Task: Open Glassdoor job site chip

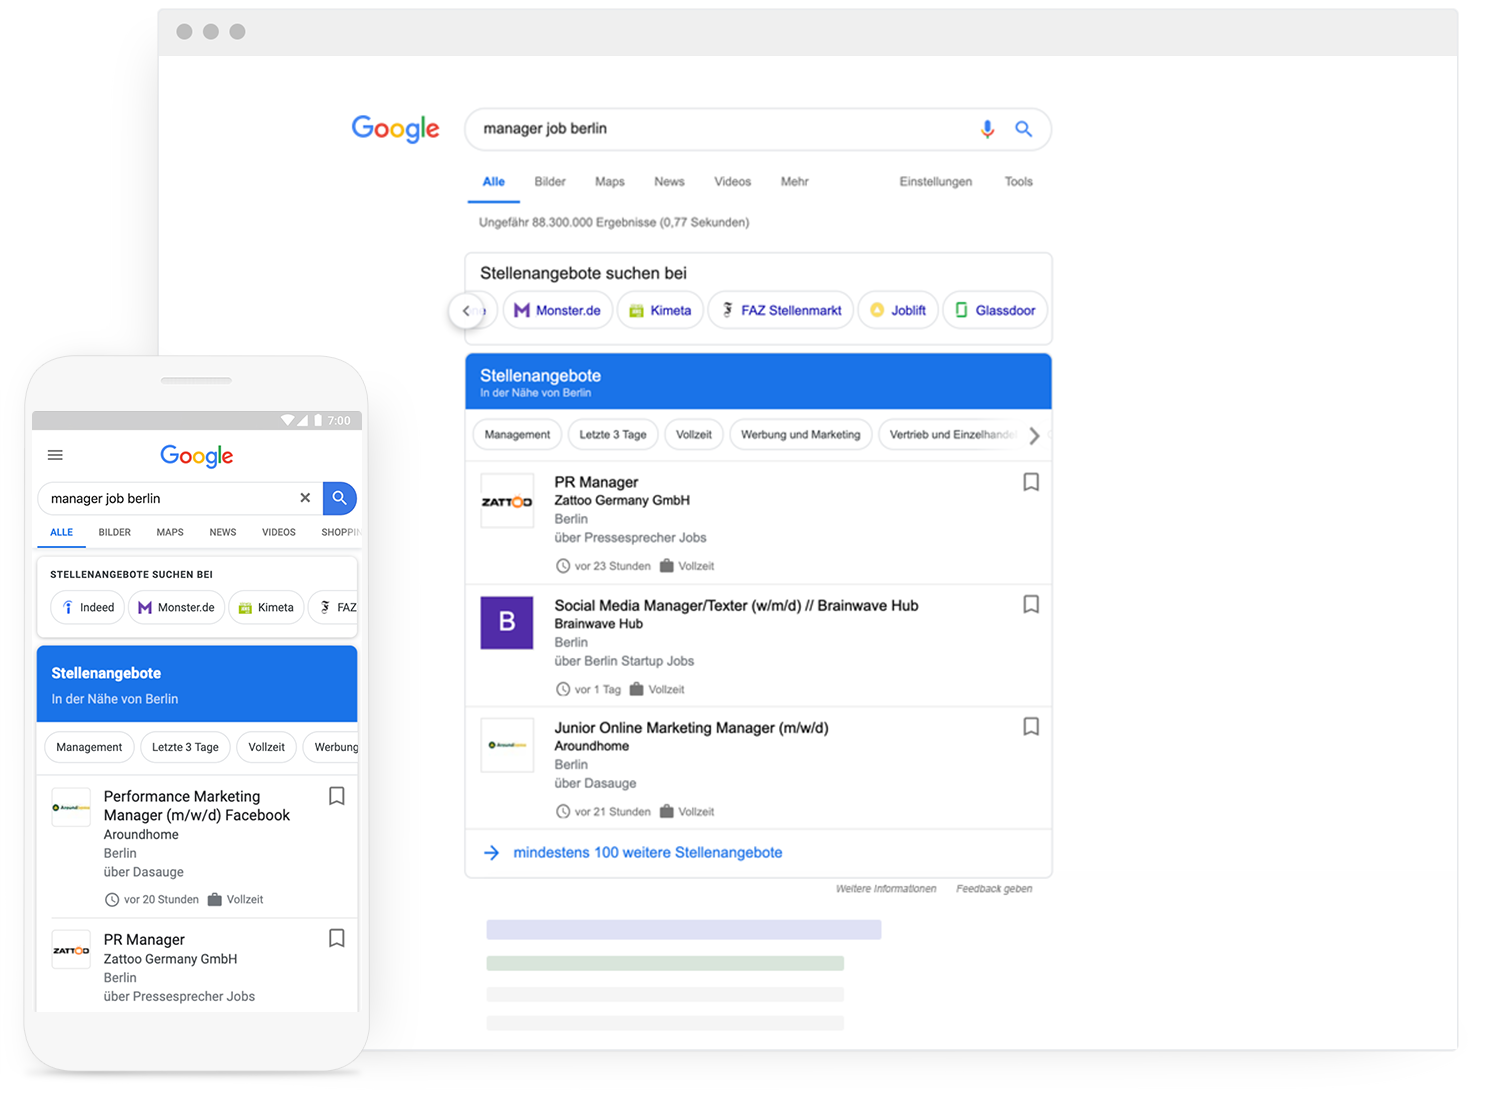Action: (995, 310)
